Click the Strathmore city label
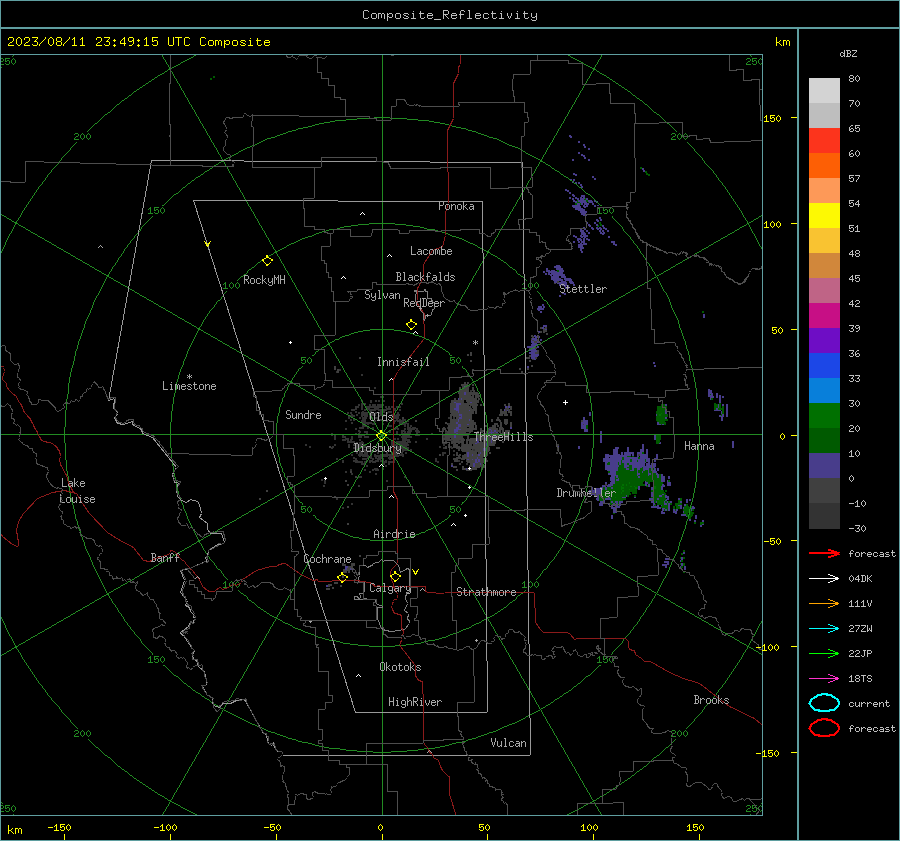 486,592
